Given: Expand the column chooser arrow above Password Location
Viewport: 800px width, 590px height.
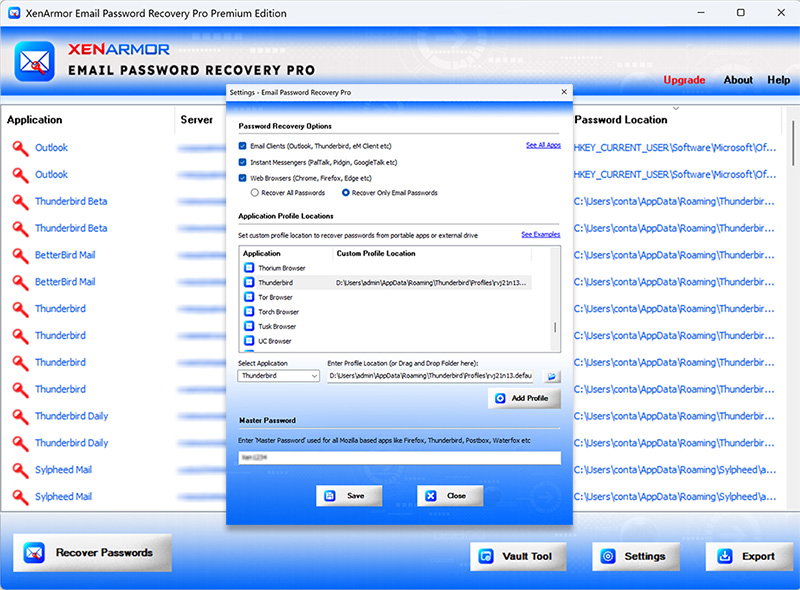Looking at the screenshot, I should click(676, 108).
